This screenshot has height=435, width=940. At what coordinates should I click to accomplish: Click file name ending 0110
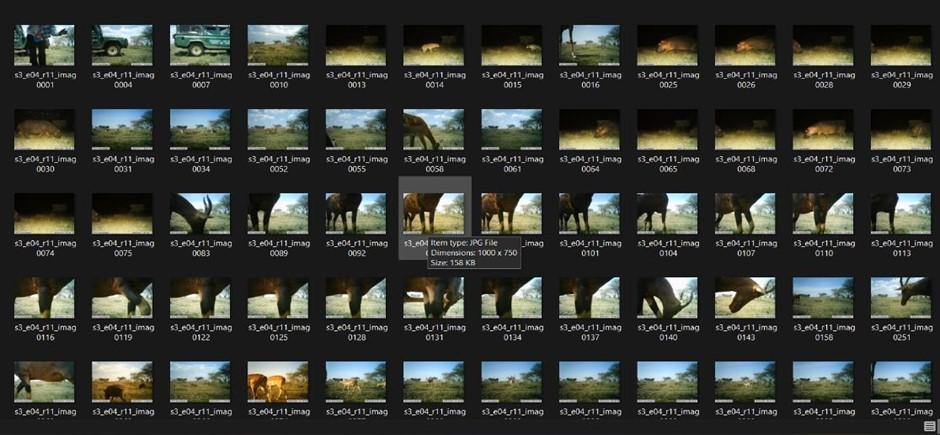(824, 248)
